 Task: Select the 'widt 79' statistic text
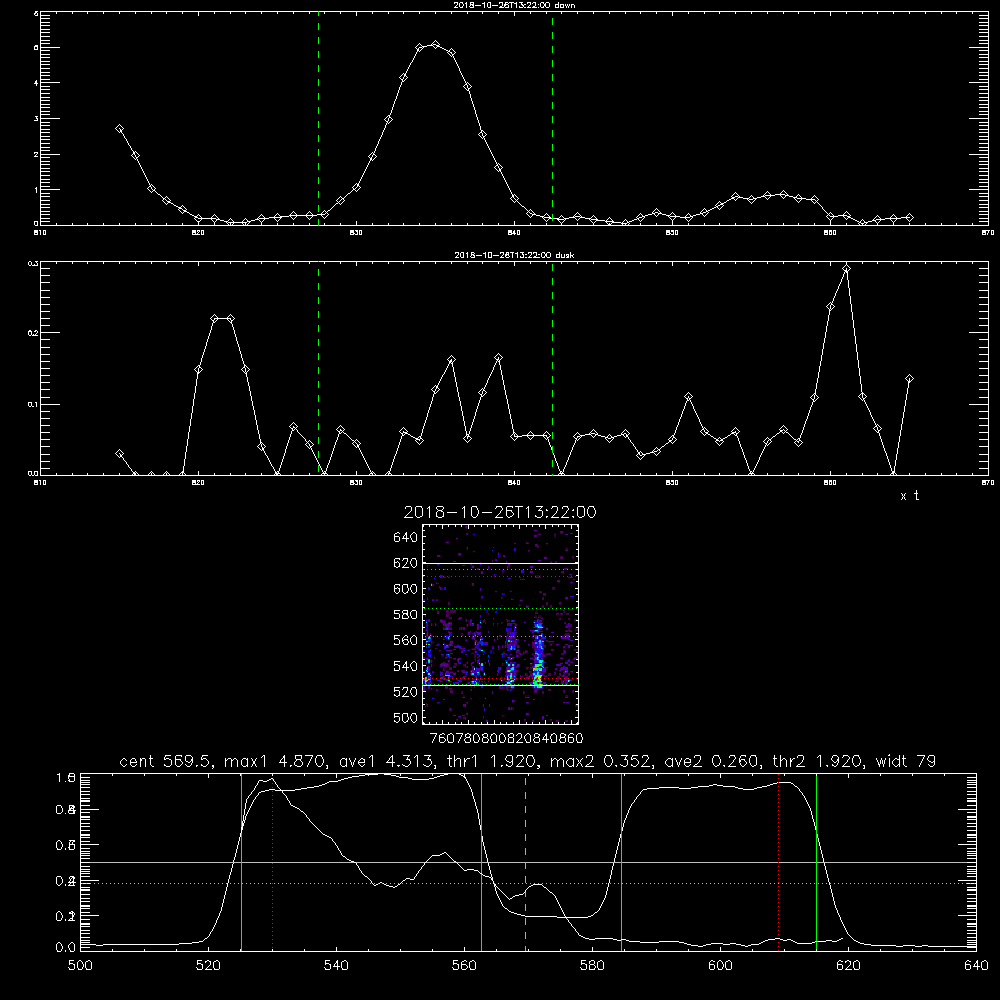906,761
